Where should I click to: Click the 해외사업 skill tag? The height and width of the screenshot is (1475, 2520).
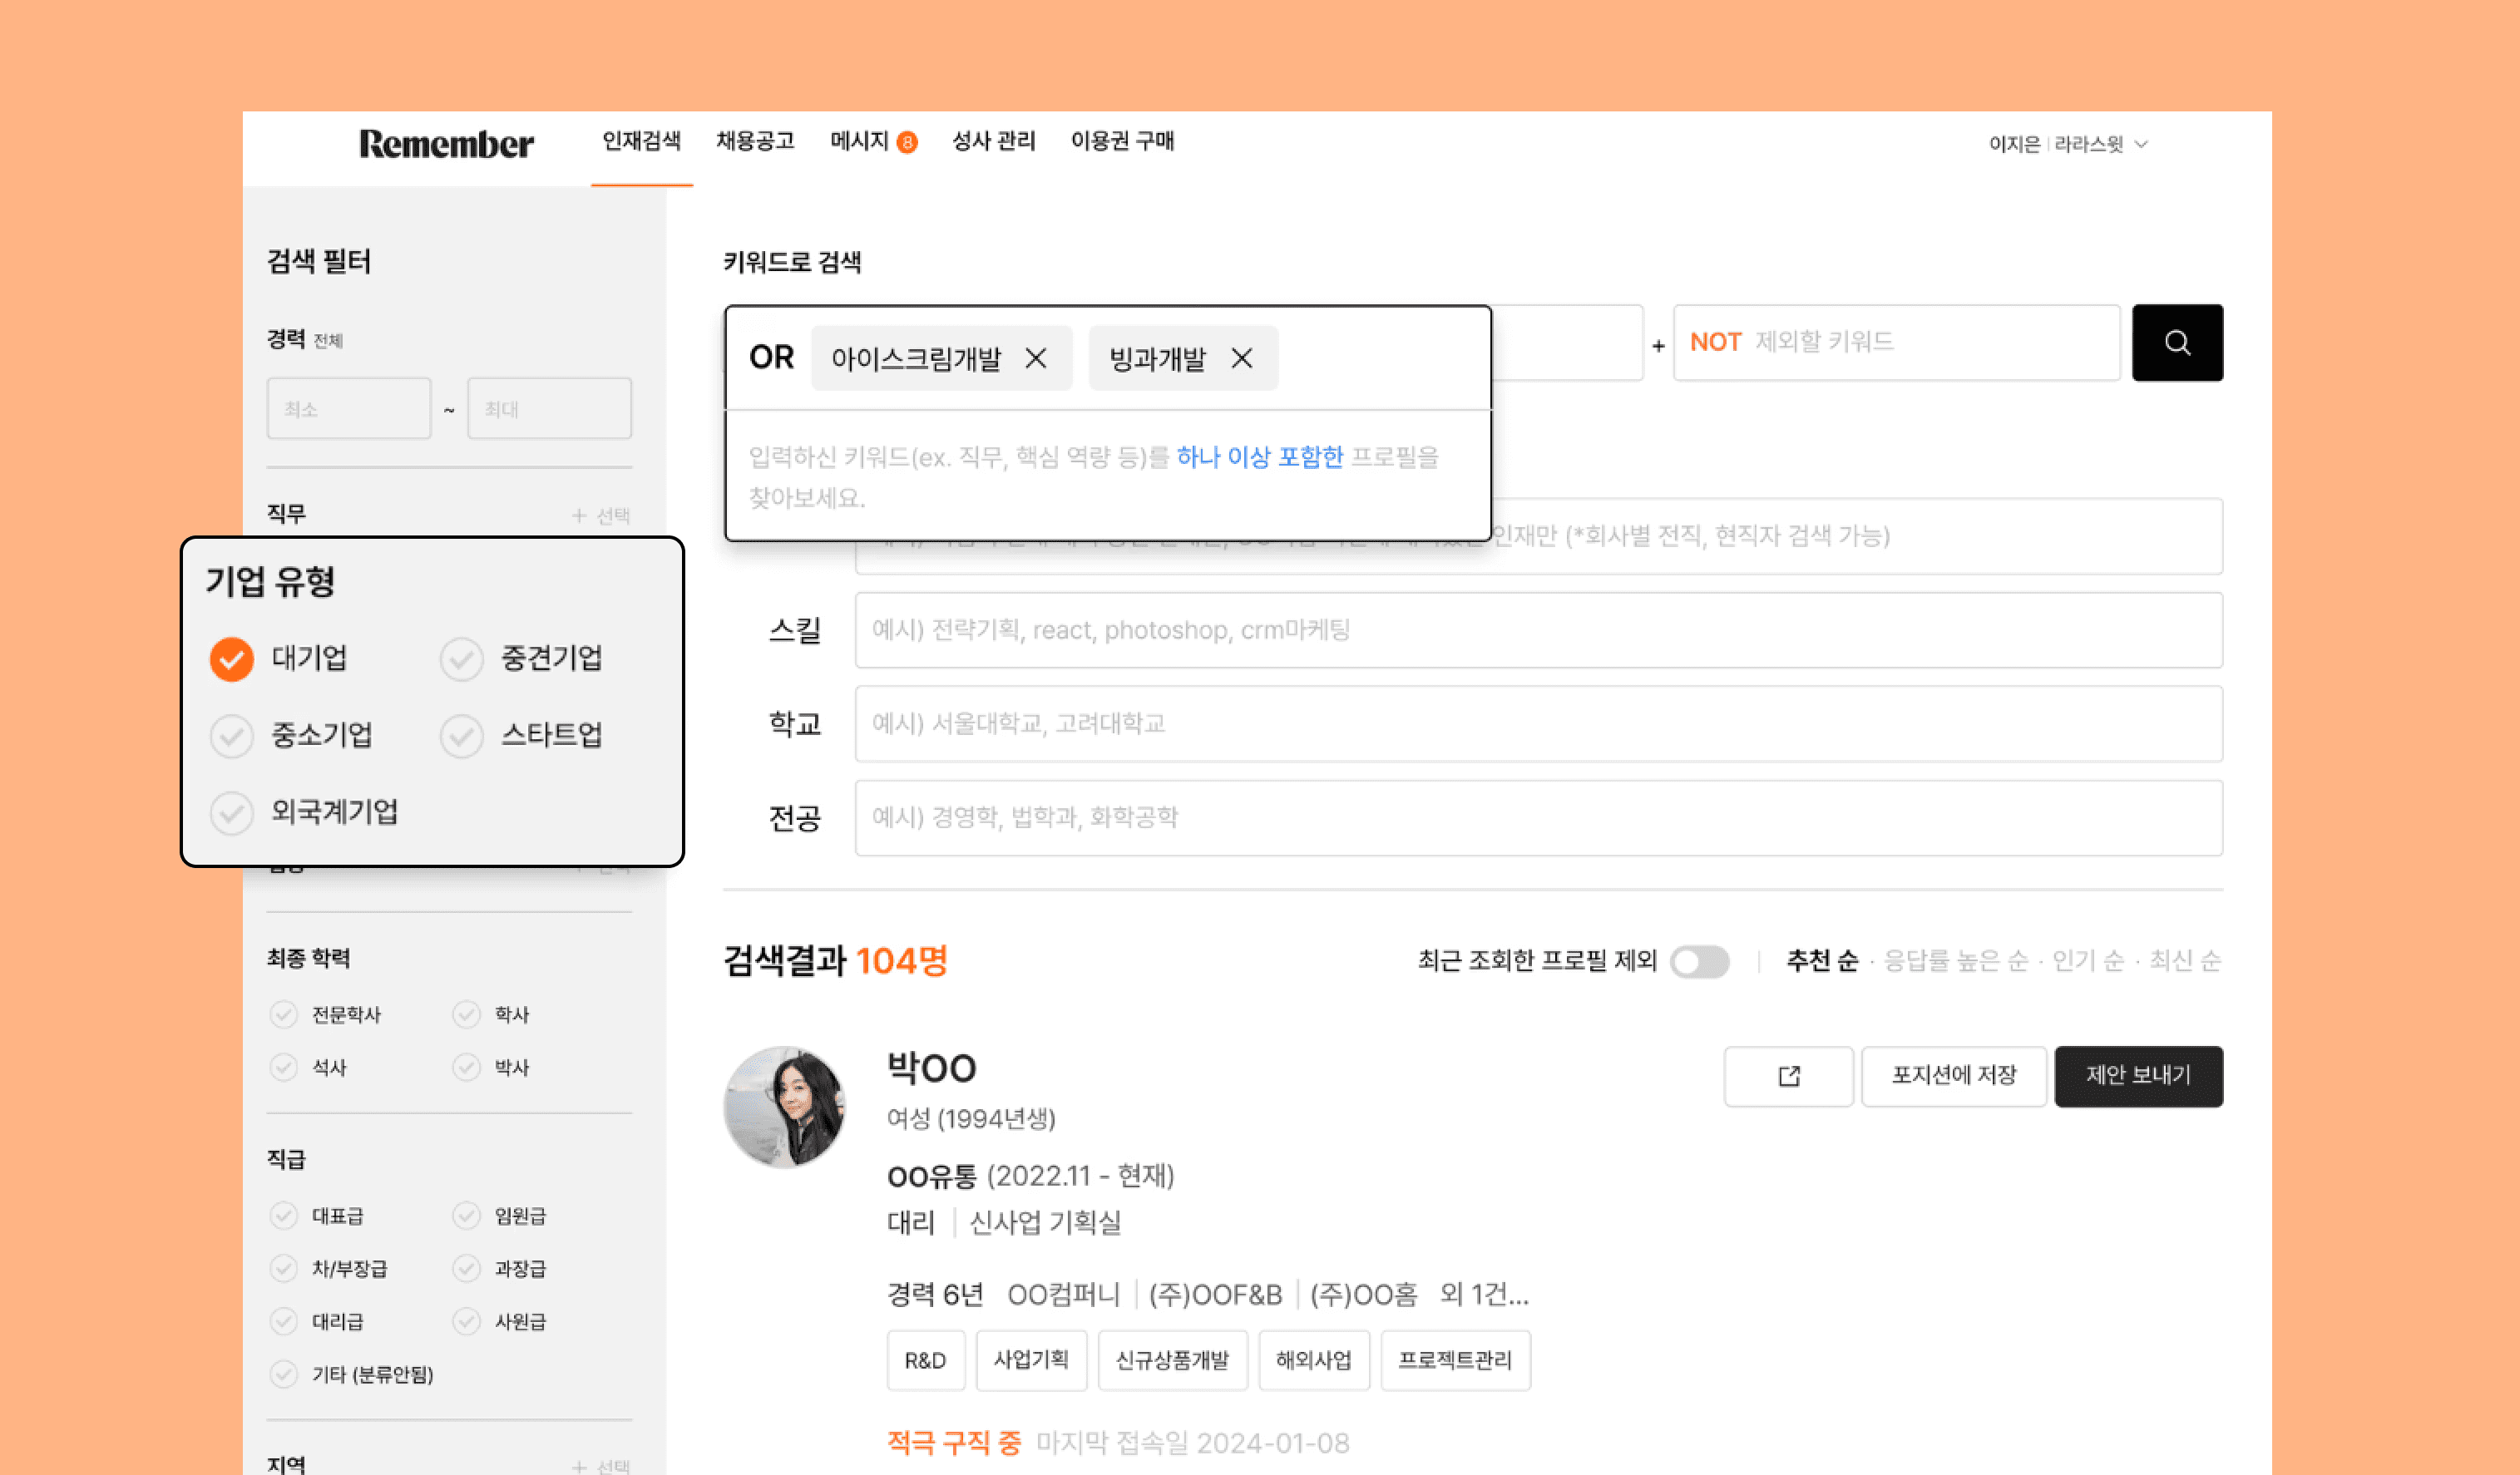(x=1313, y=1360)
